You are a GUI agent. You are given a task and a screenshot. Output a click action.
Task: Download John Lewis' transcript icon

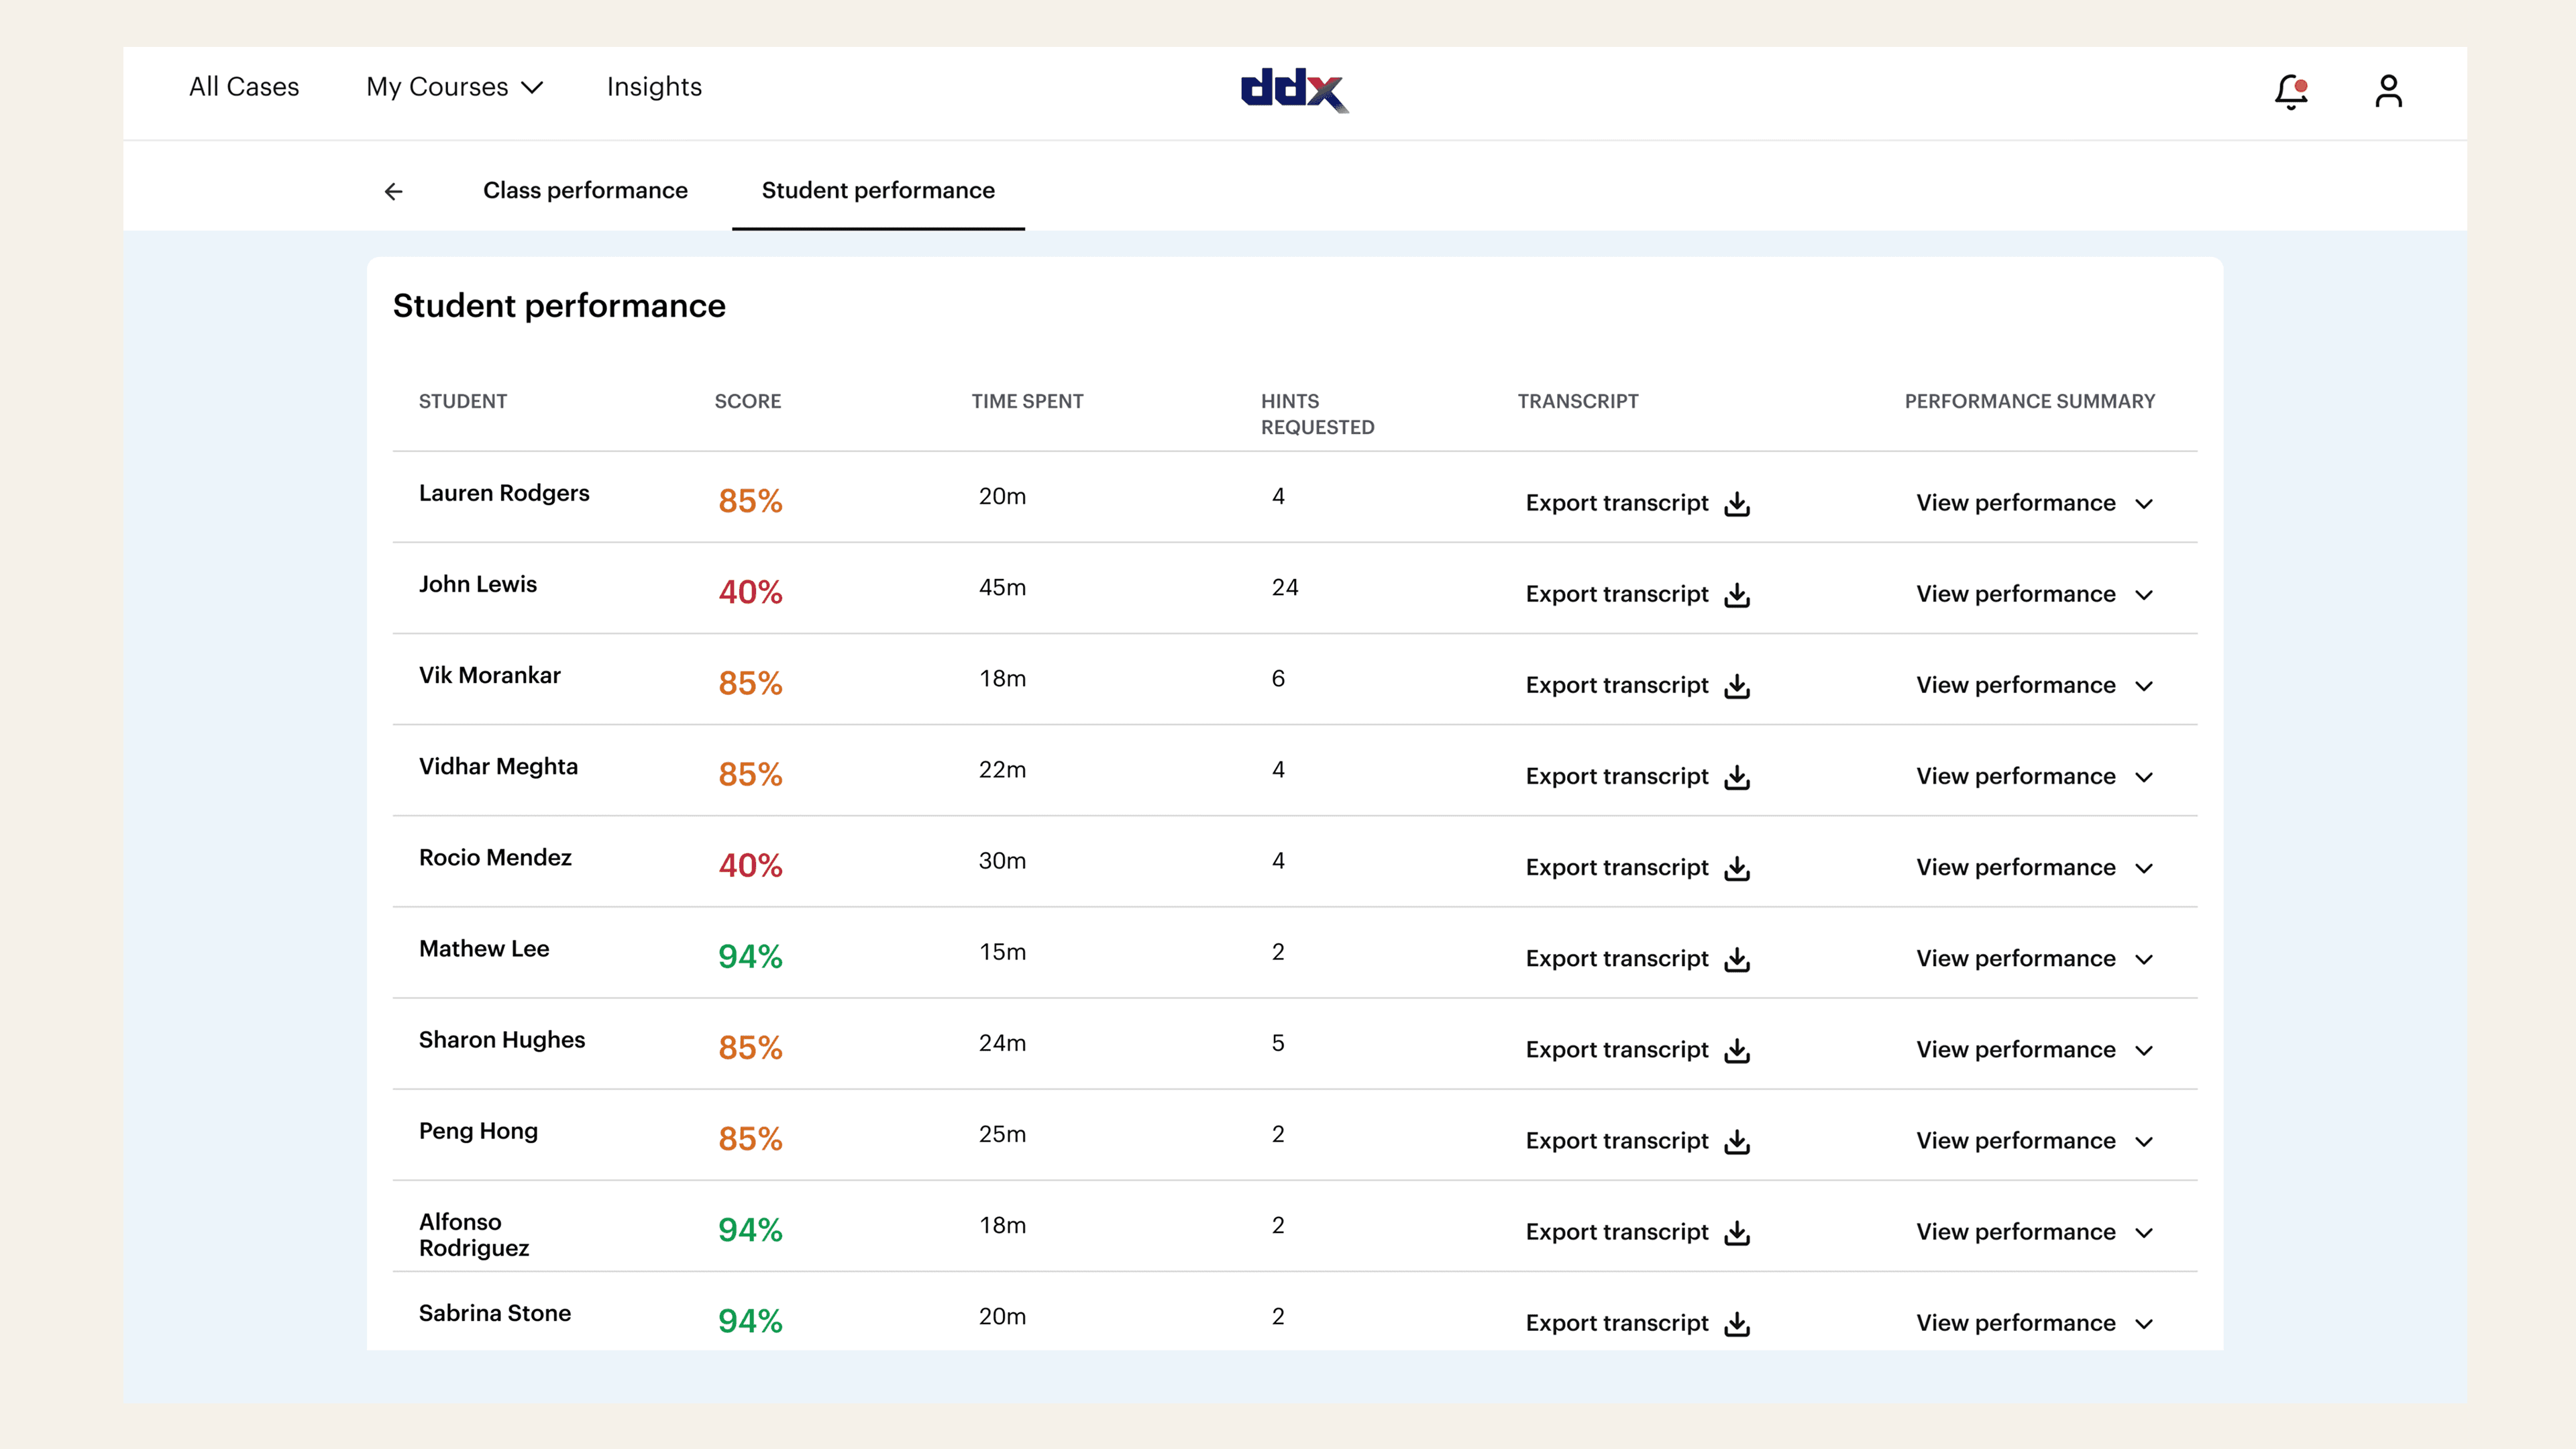point(1737,595)
